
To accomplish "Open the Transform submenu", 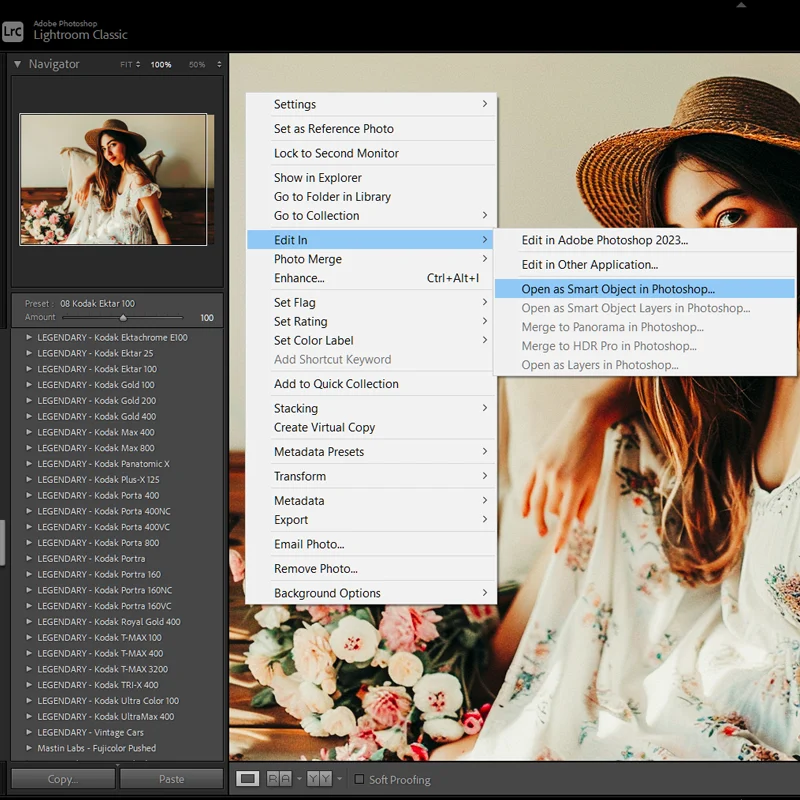I will 371,476.
